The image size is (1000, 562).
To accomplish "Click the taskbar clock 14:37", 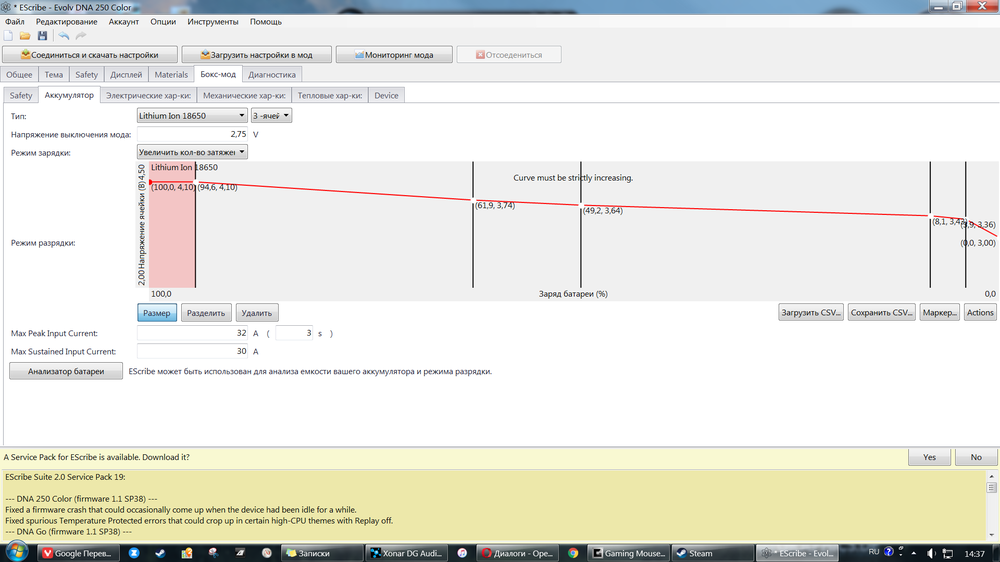I will pos(974,554).
